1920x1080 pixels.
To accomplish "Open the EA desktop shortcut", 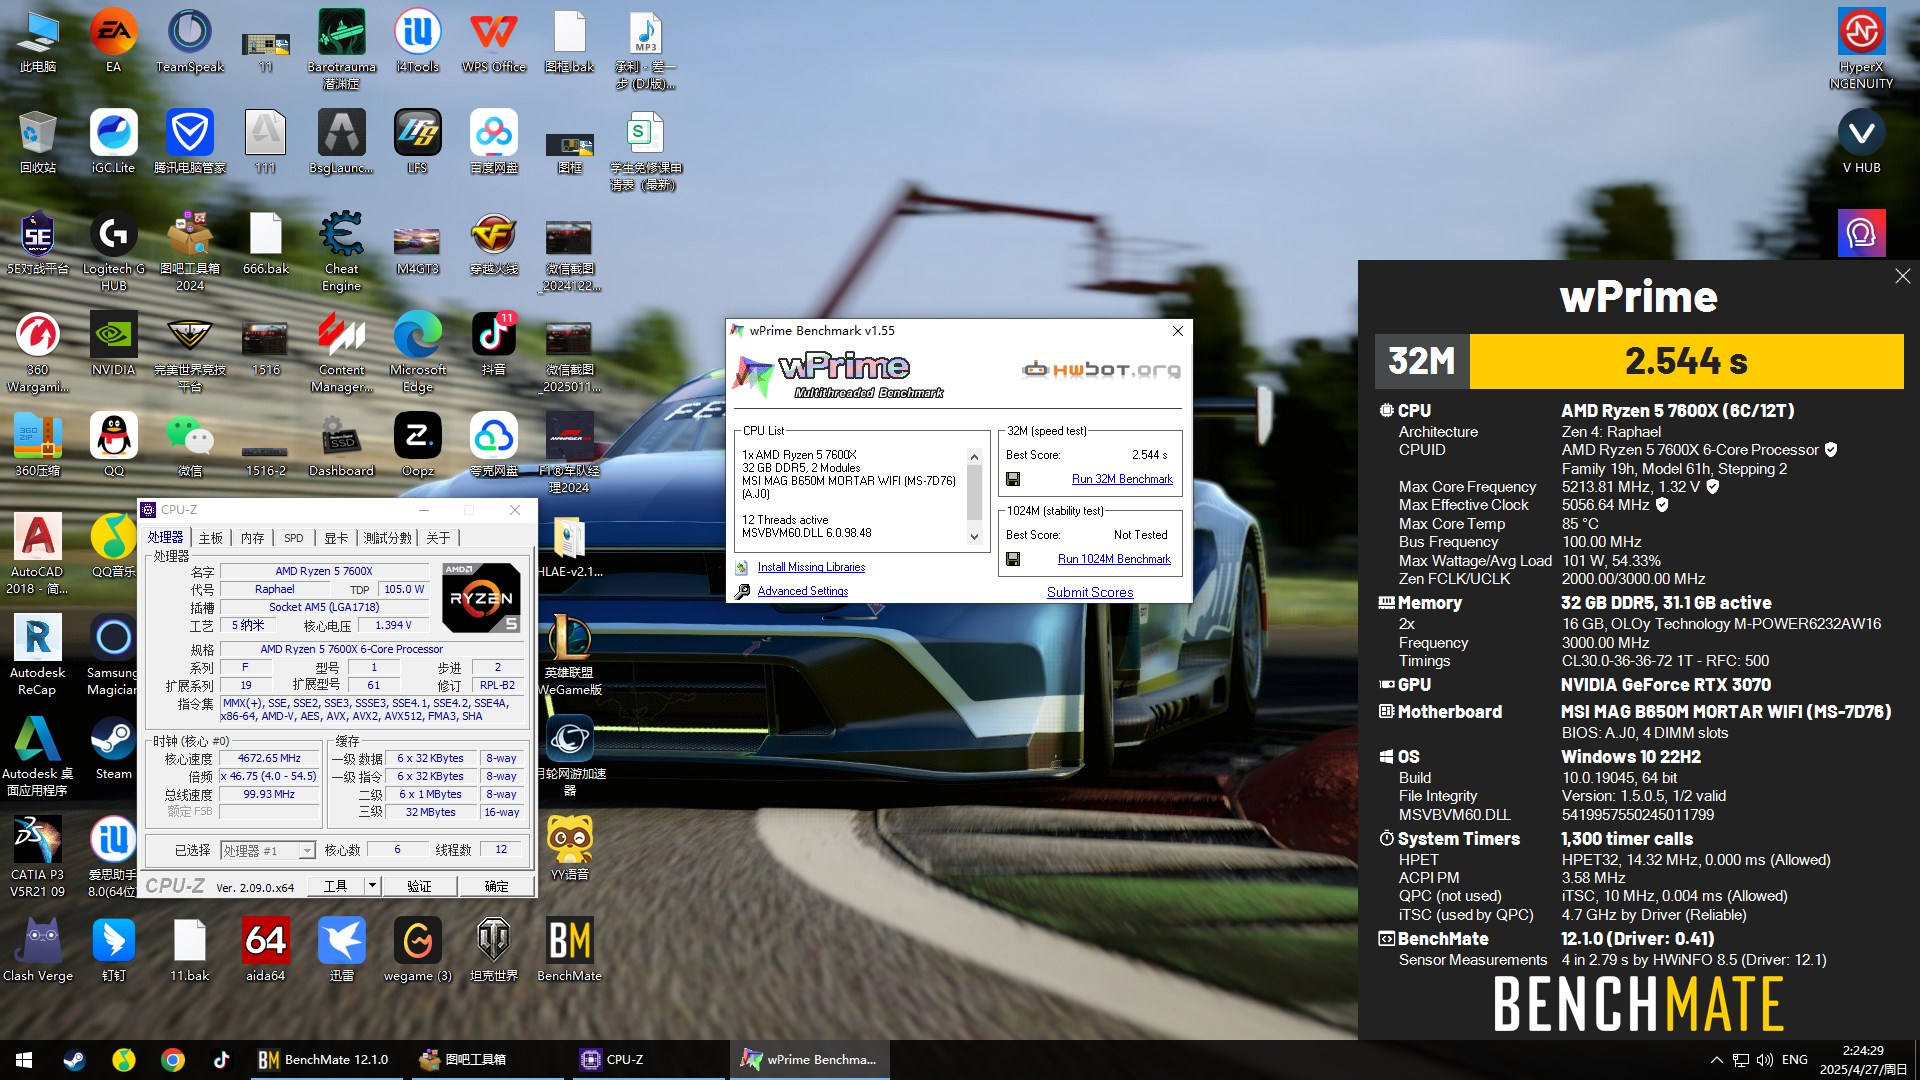I will click(113, 41).
